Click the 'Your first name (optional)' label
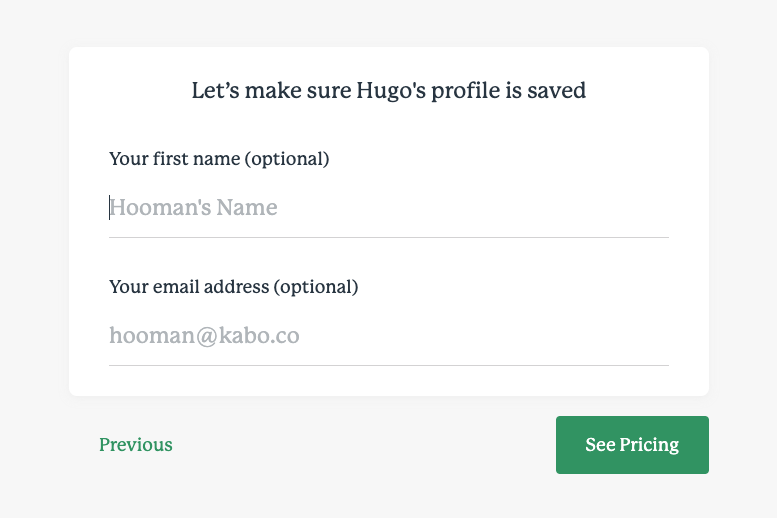 pyautogui.click(x=219, y=159)
